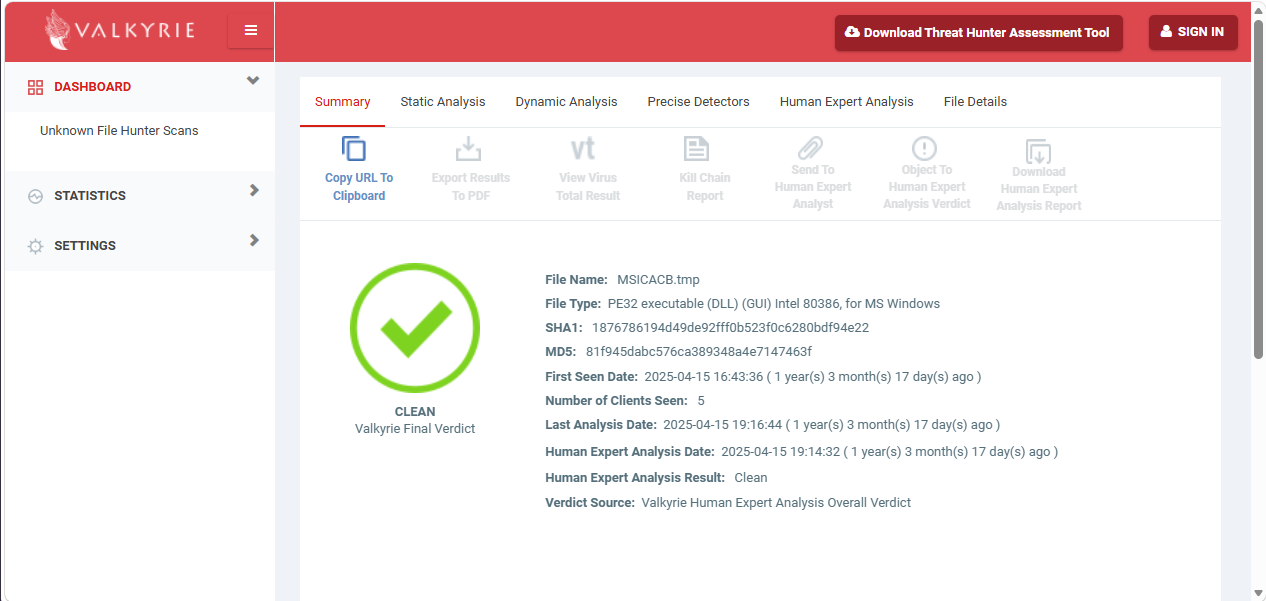Switch to the Static Analysis tab
This screenshot has height=601, width=1266.
pos(443,102)
